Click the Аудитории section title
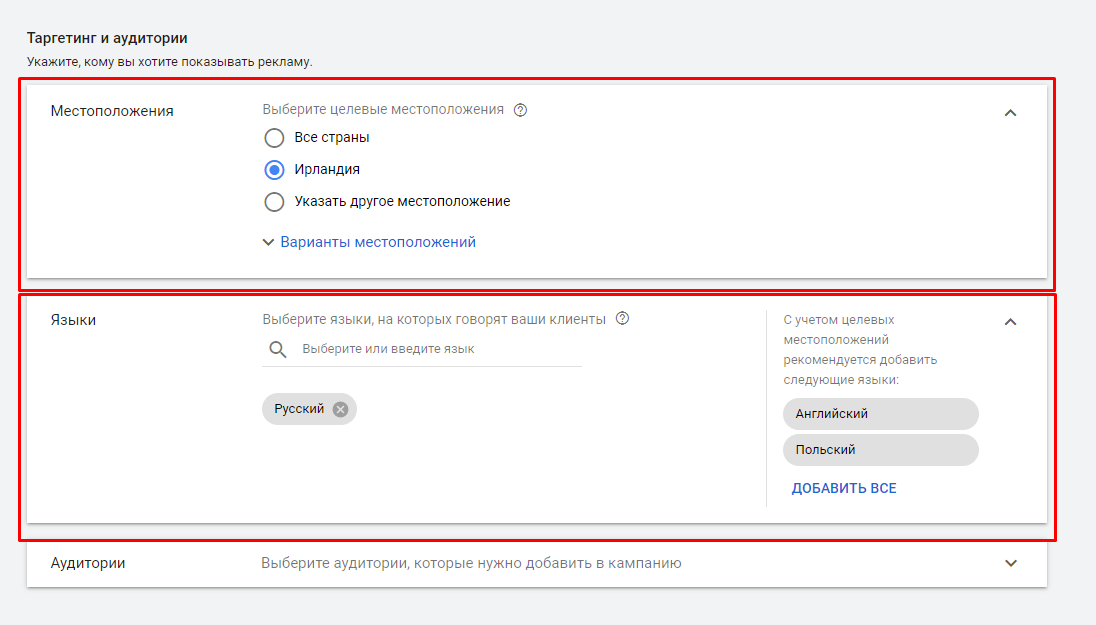This screenshot has width=1096, height=625. tap(88, 563)
